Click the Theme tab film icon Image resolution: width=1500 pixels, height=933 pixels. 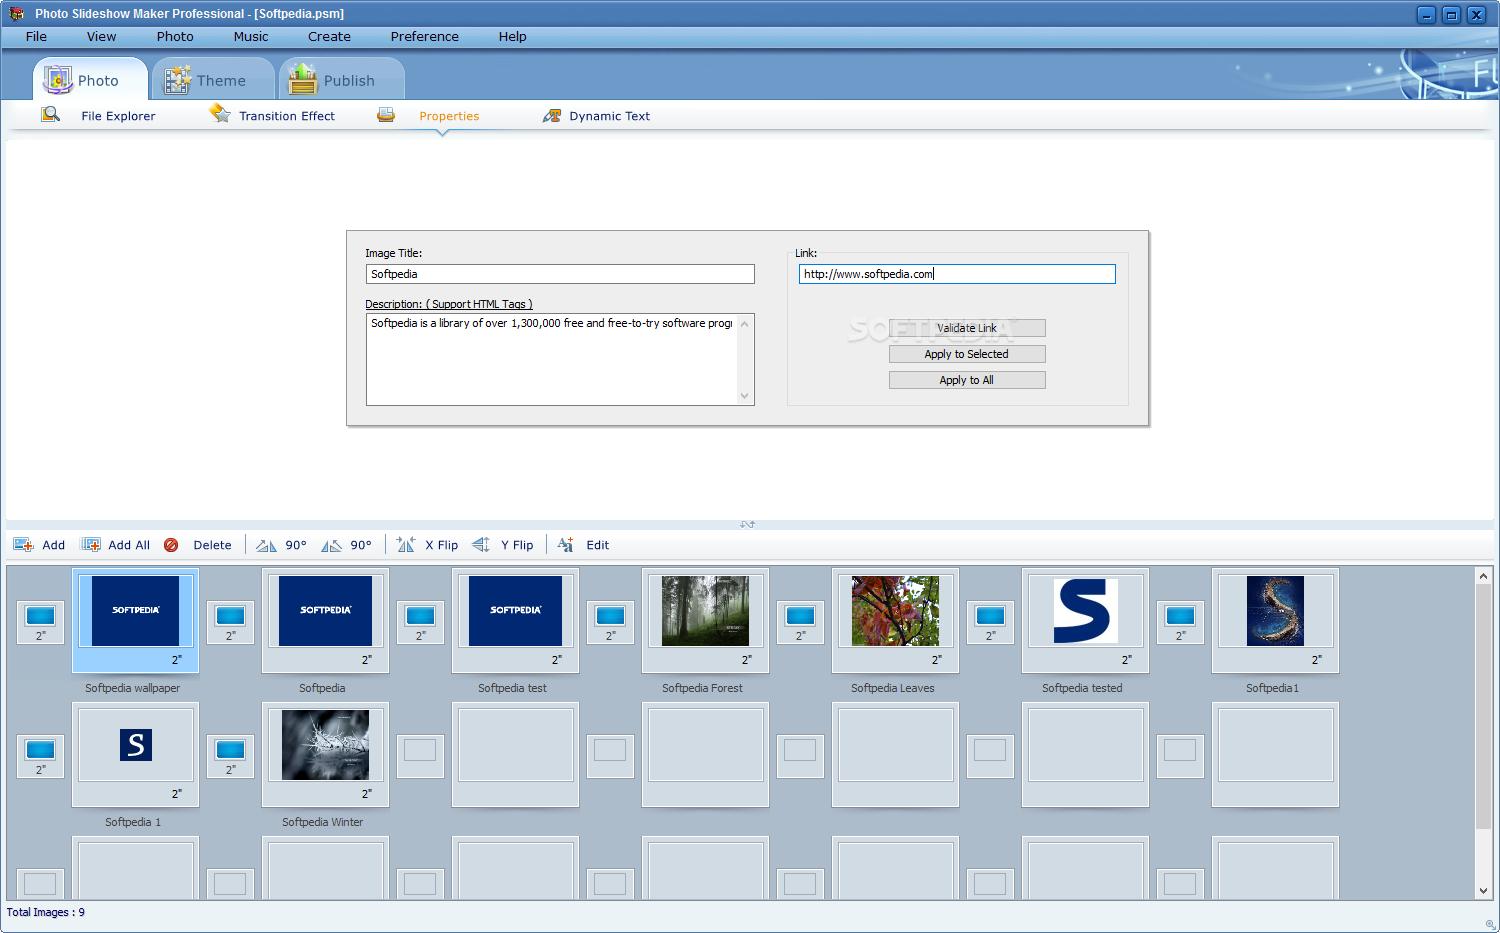pos(177,80)
